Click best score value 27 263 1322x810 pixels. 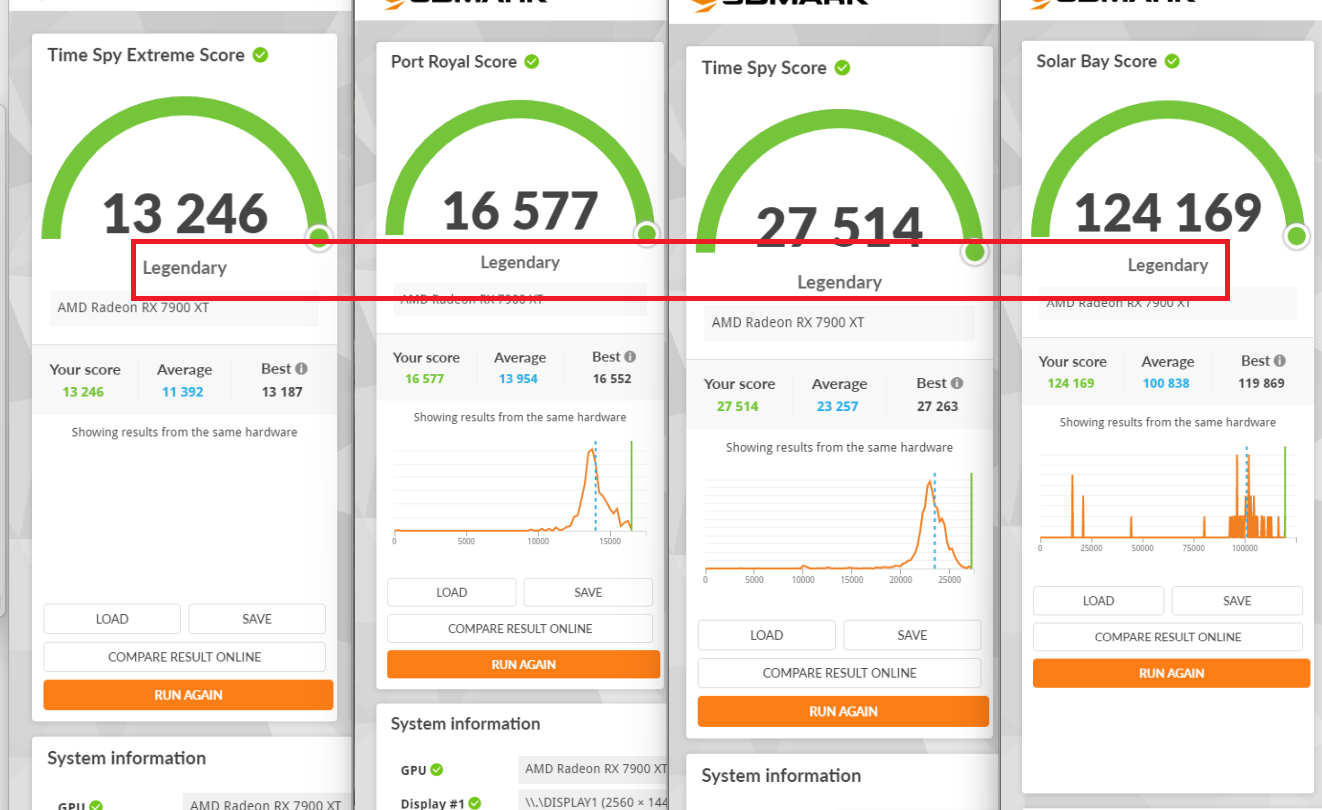(938, 407)
